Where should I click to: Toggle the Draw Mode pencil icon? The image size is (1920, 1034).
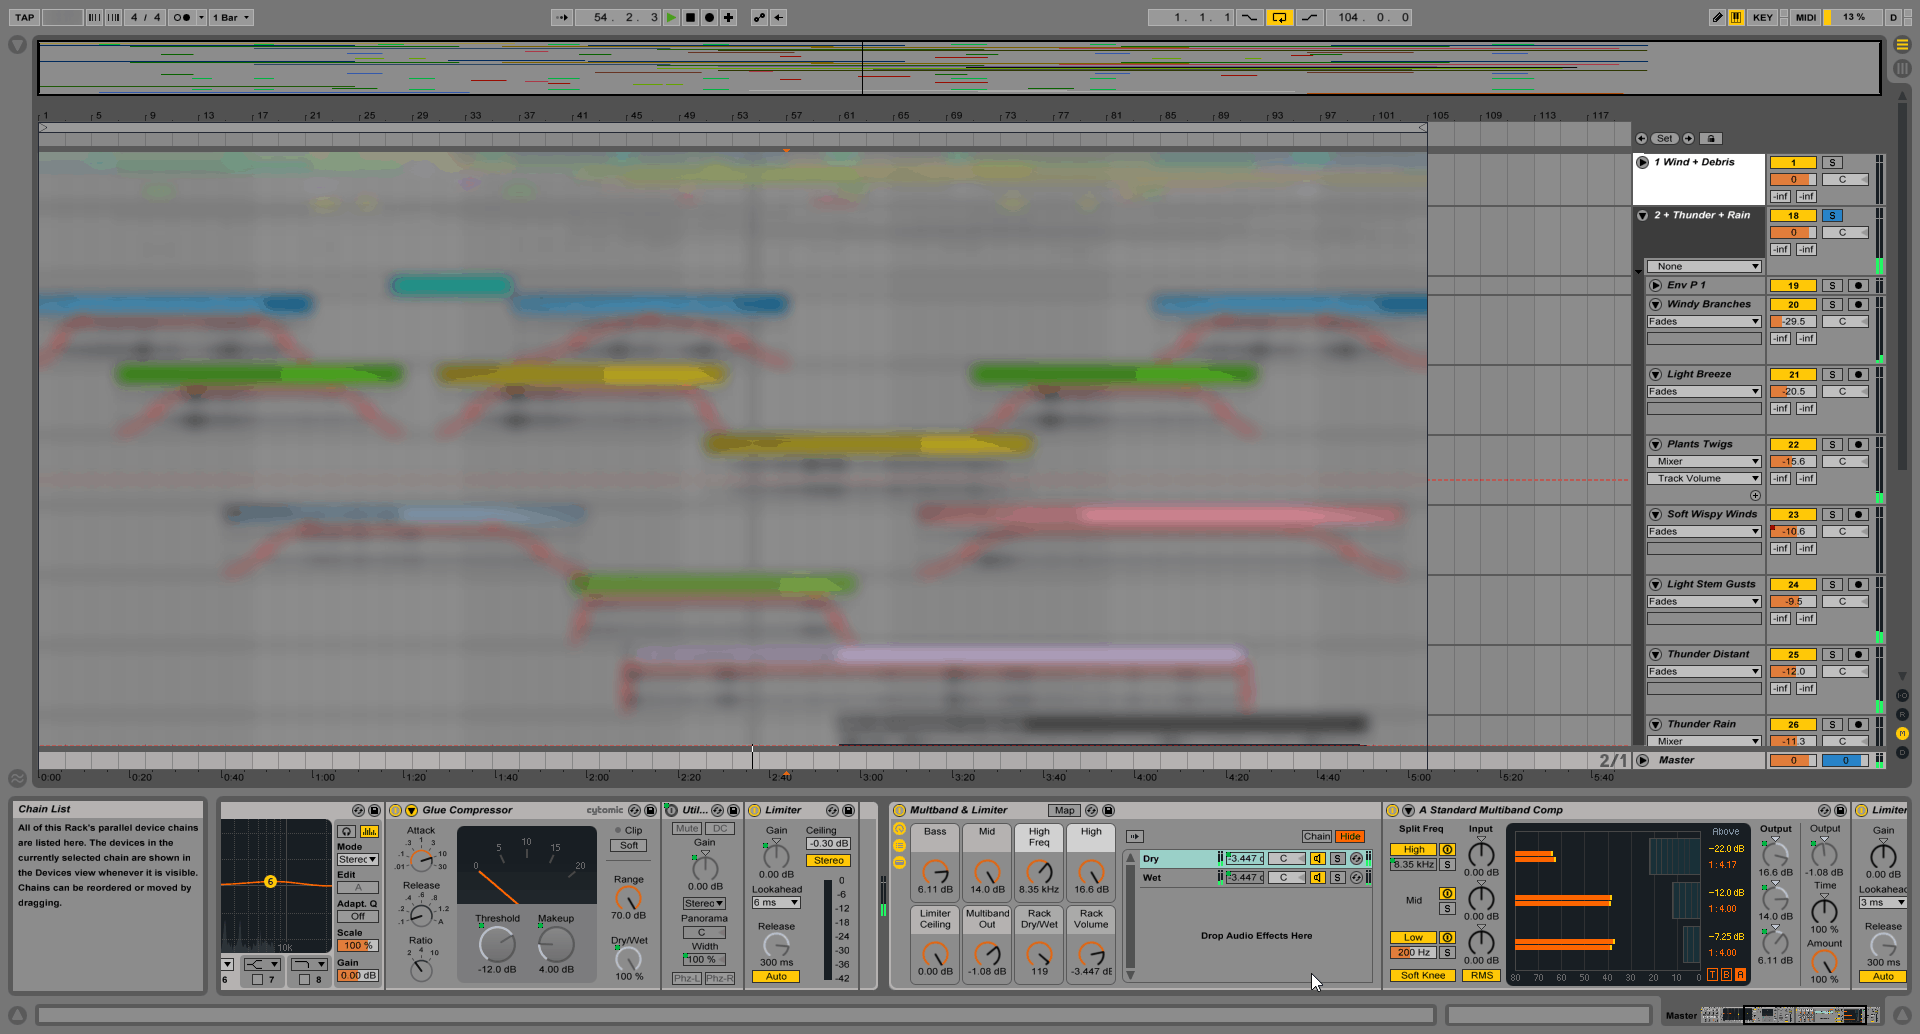pos(1717,17)
